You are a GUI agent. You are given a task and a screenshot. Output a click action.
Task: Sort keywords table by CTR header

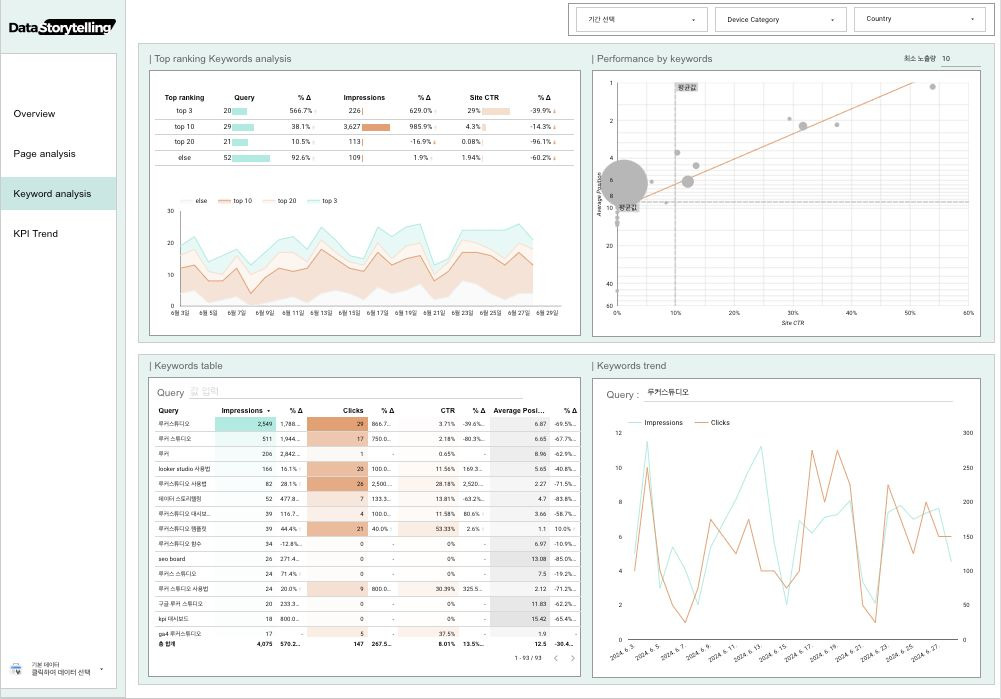(x=448, y=410)
